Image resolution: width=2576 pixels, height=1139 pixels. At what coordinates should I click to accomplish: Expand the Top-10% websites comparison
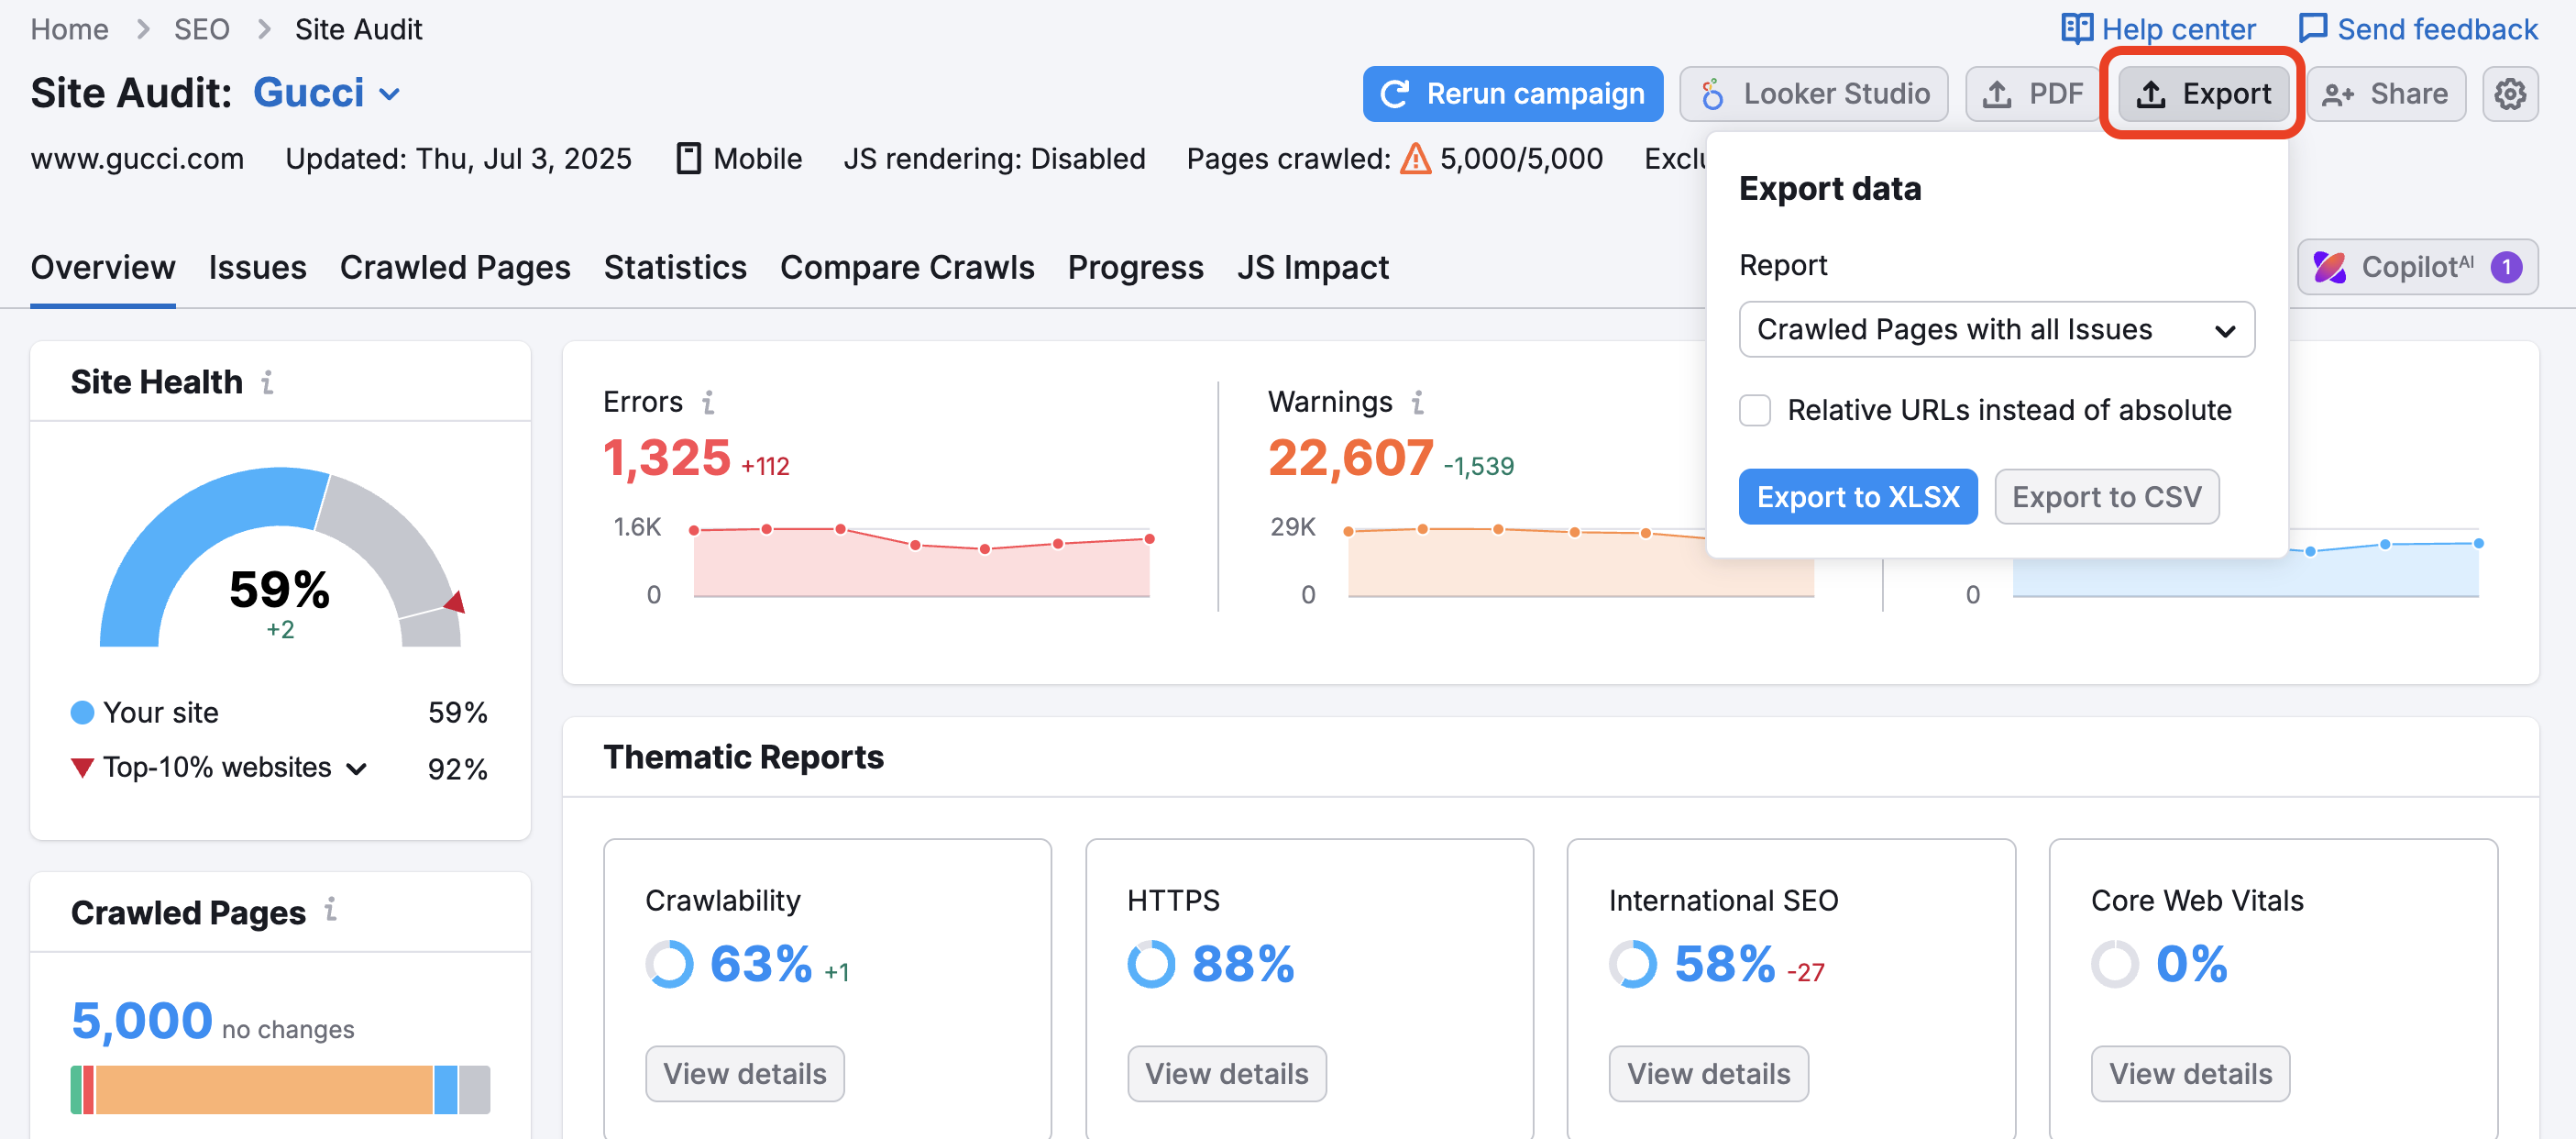(356, 768)
